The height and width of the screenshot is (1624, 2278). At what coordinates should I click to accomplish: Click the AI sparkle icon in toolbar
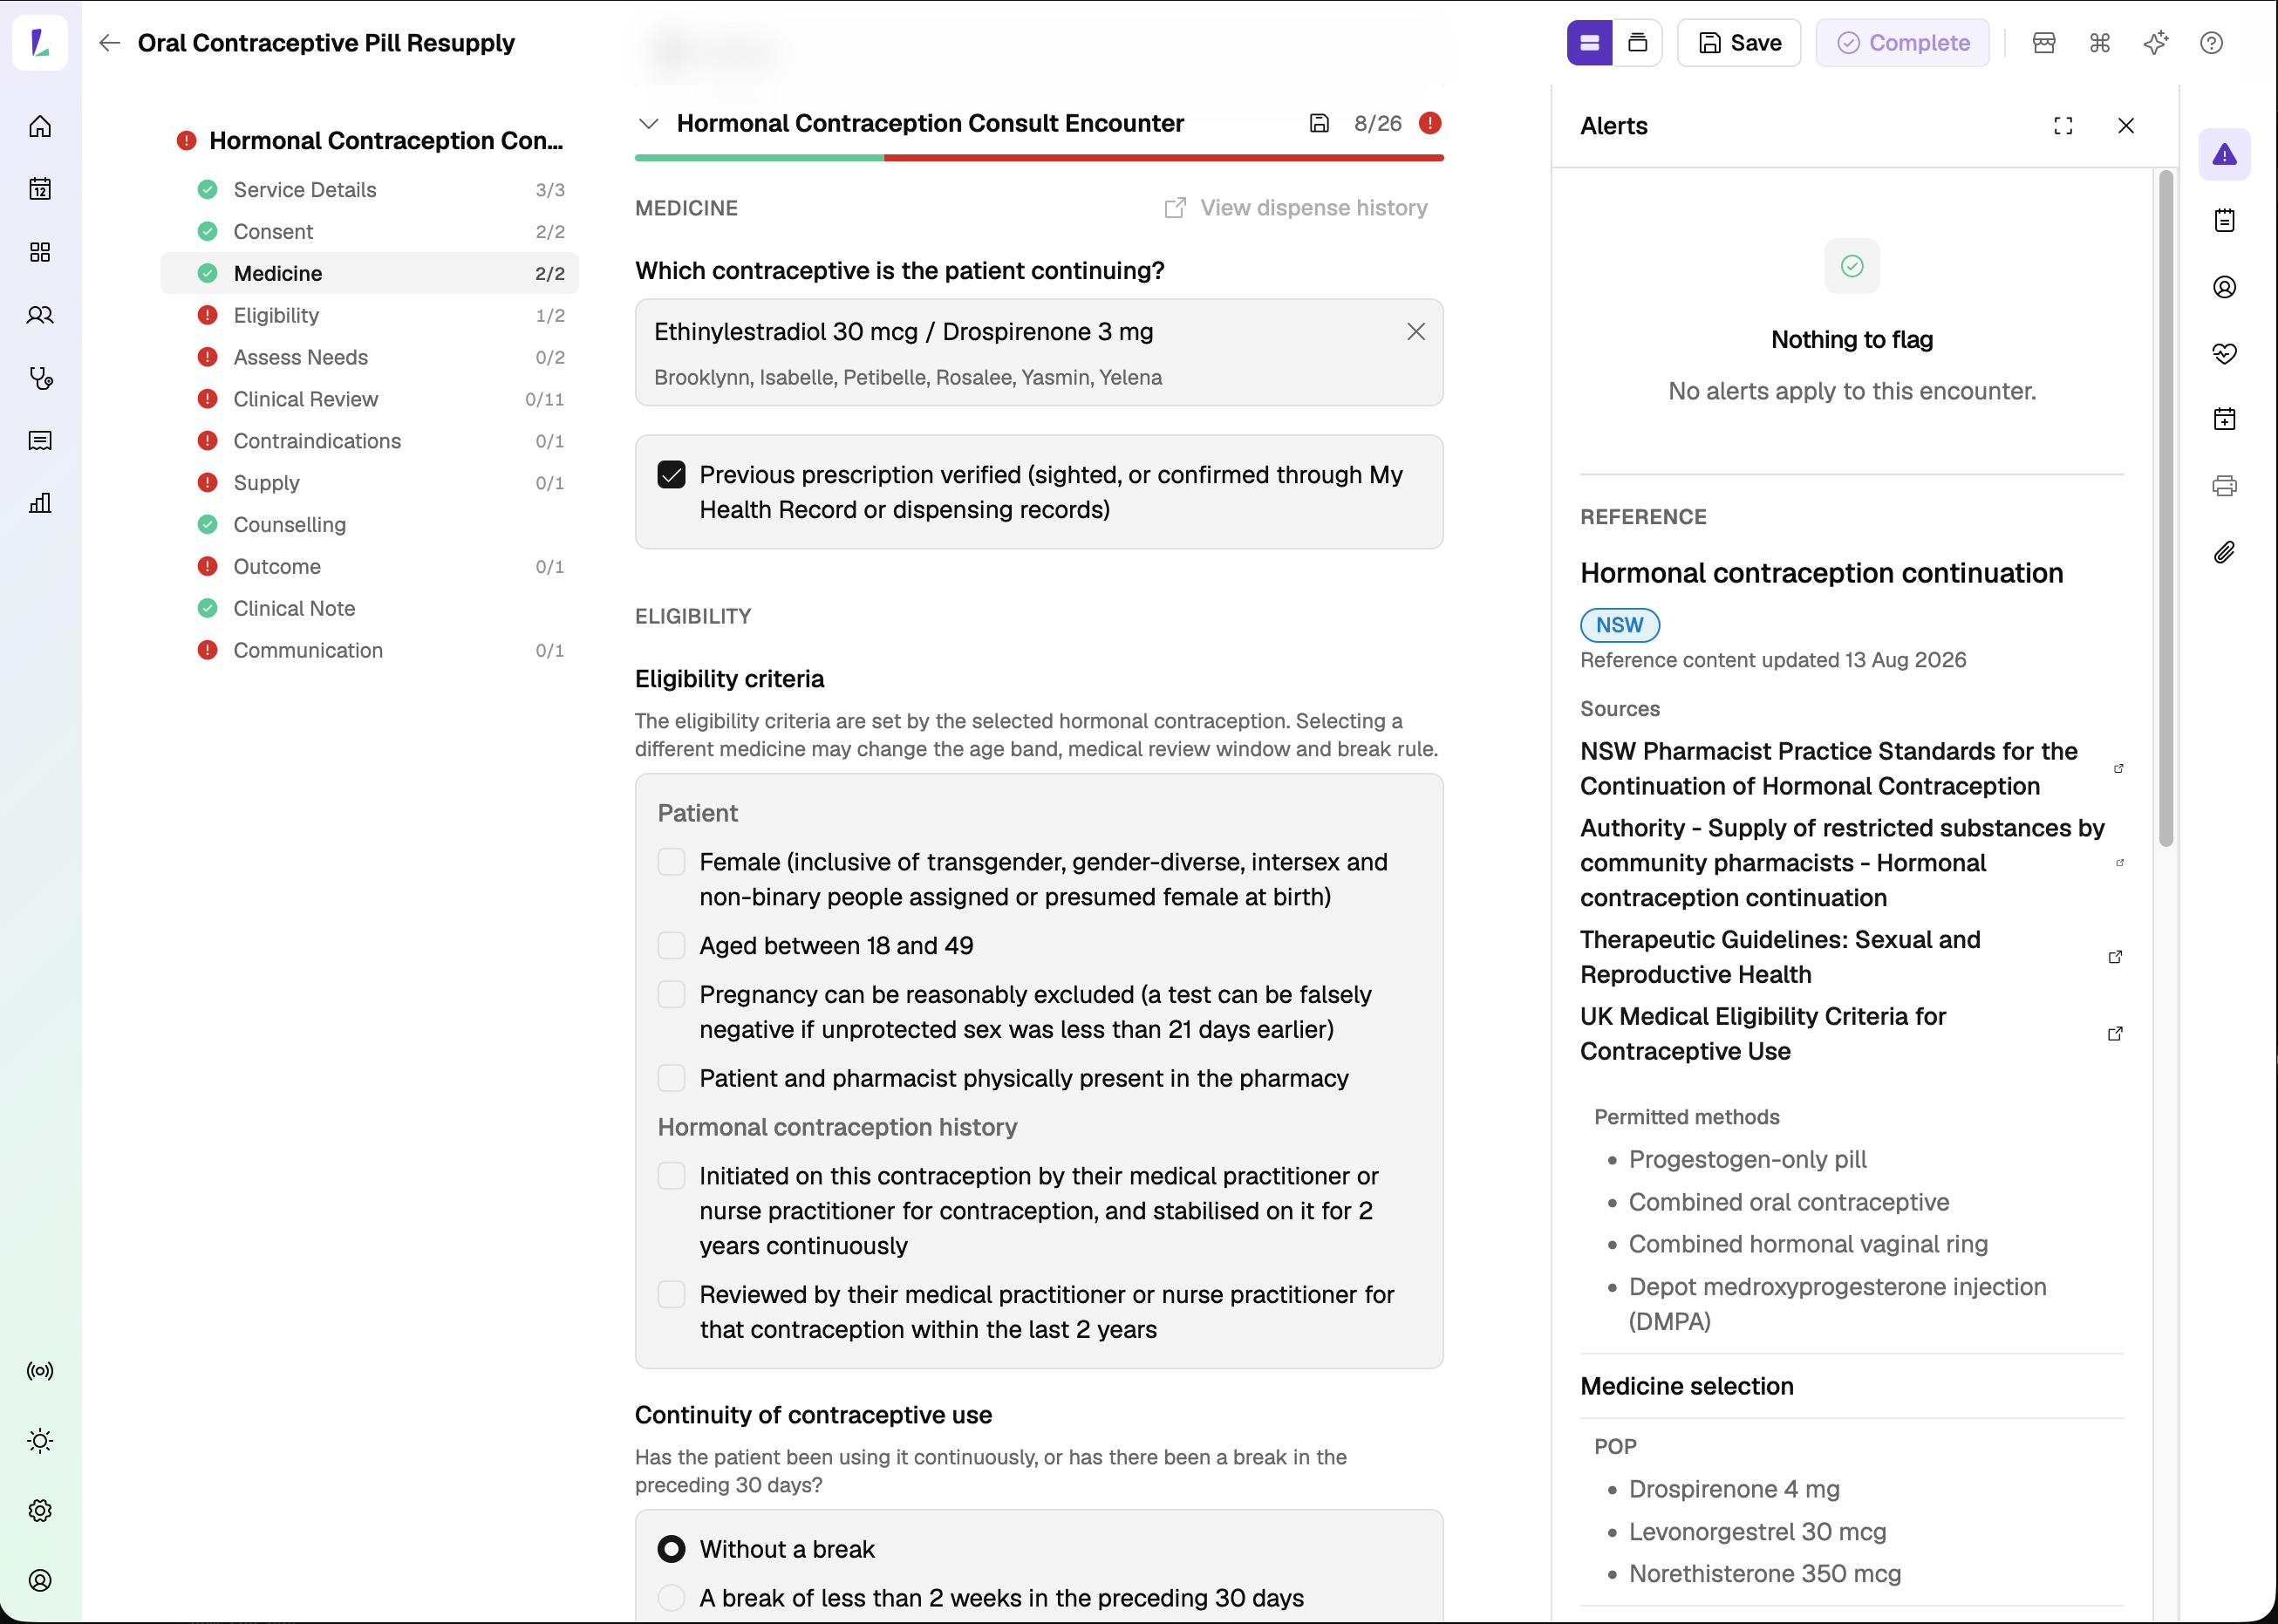[x=2156, y=43]
